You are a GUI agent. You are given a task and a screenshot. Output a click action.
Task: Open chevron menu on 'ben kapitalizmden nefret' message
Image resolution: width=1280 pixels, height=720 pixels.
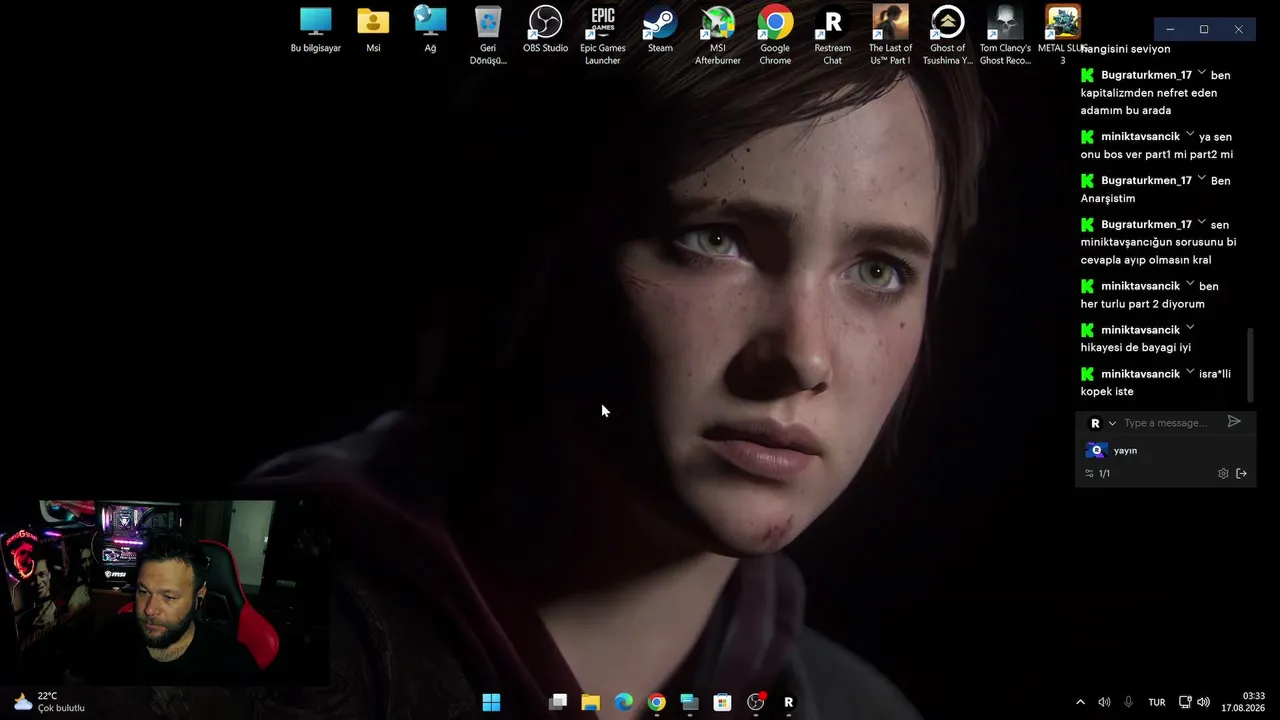1201,74
